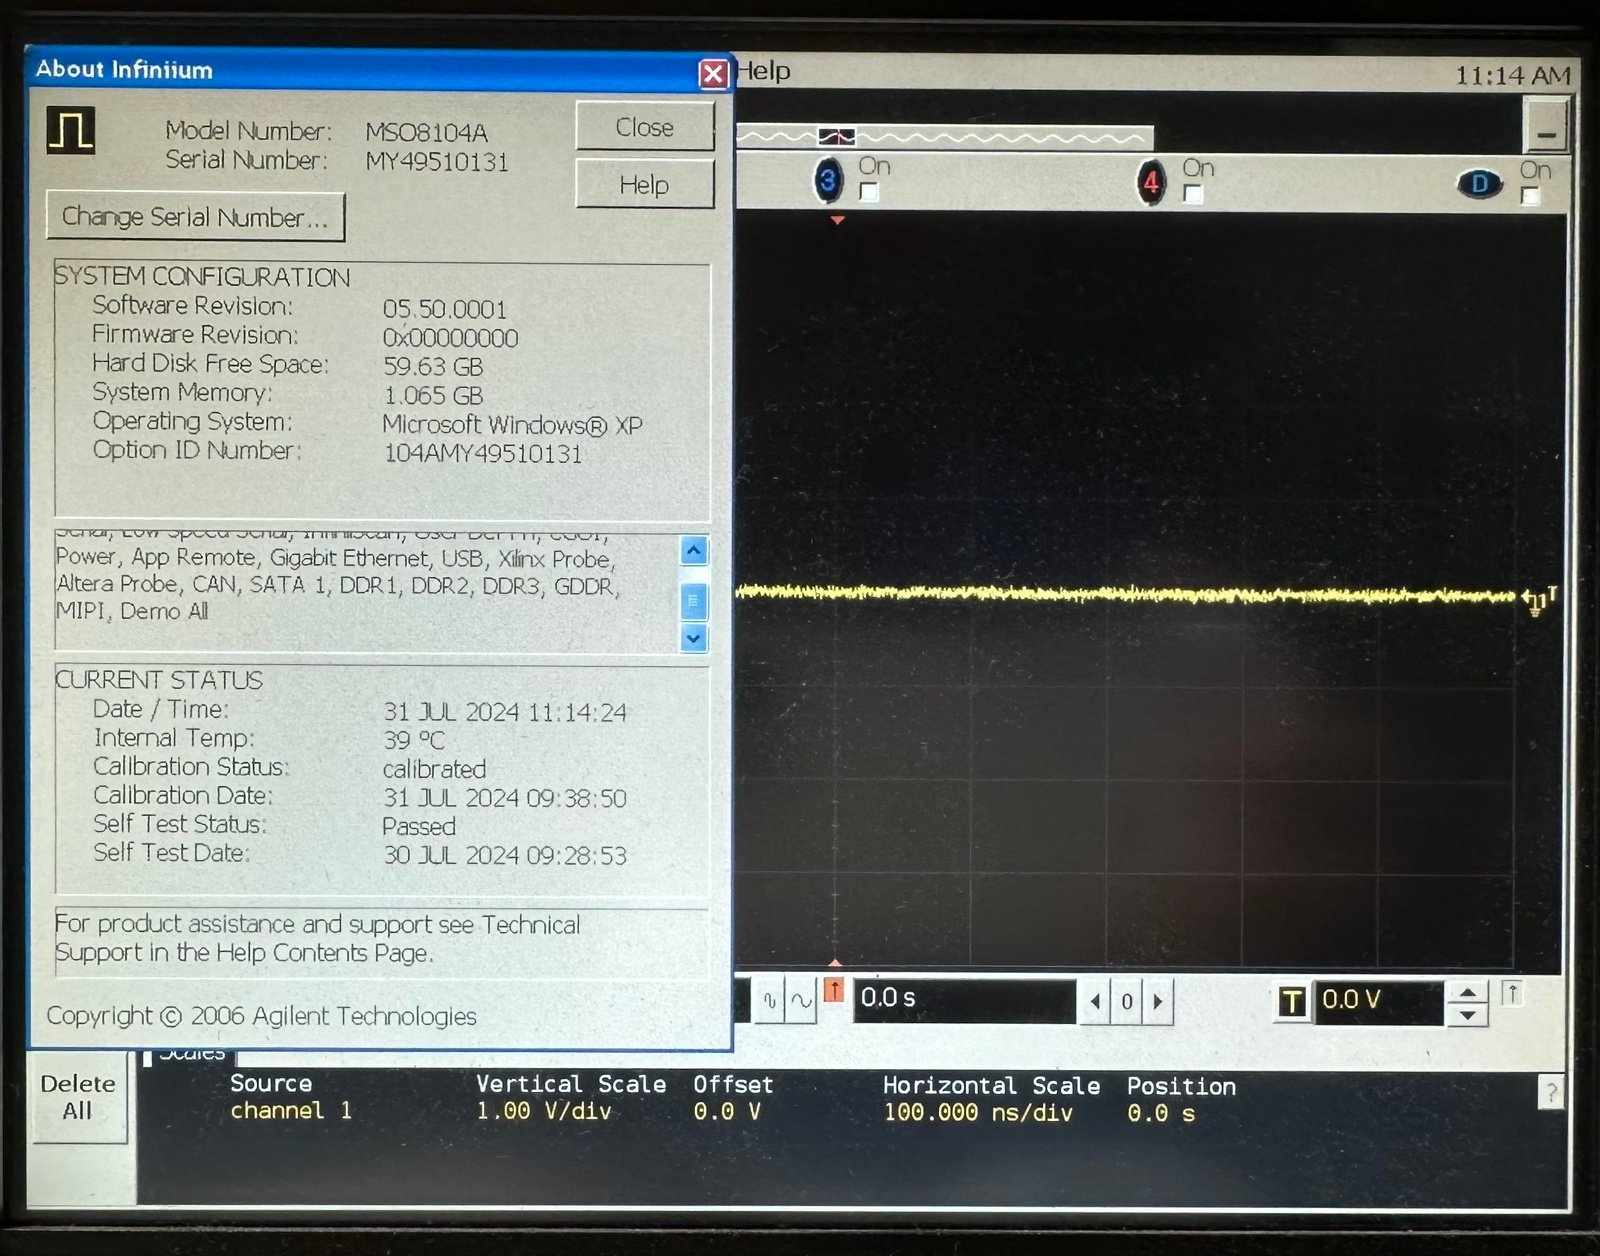The image size is (1600, 1256).
Task: Open channel 4 setup button
Action: point(1151,182)
